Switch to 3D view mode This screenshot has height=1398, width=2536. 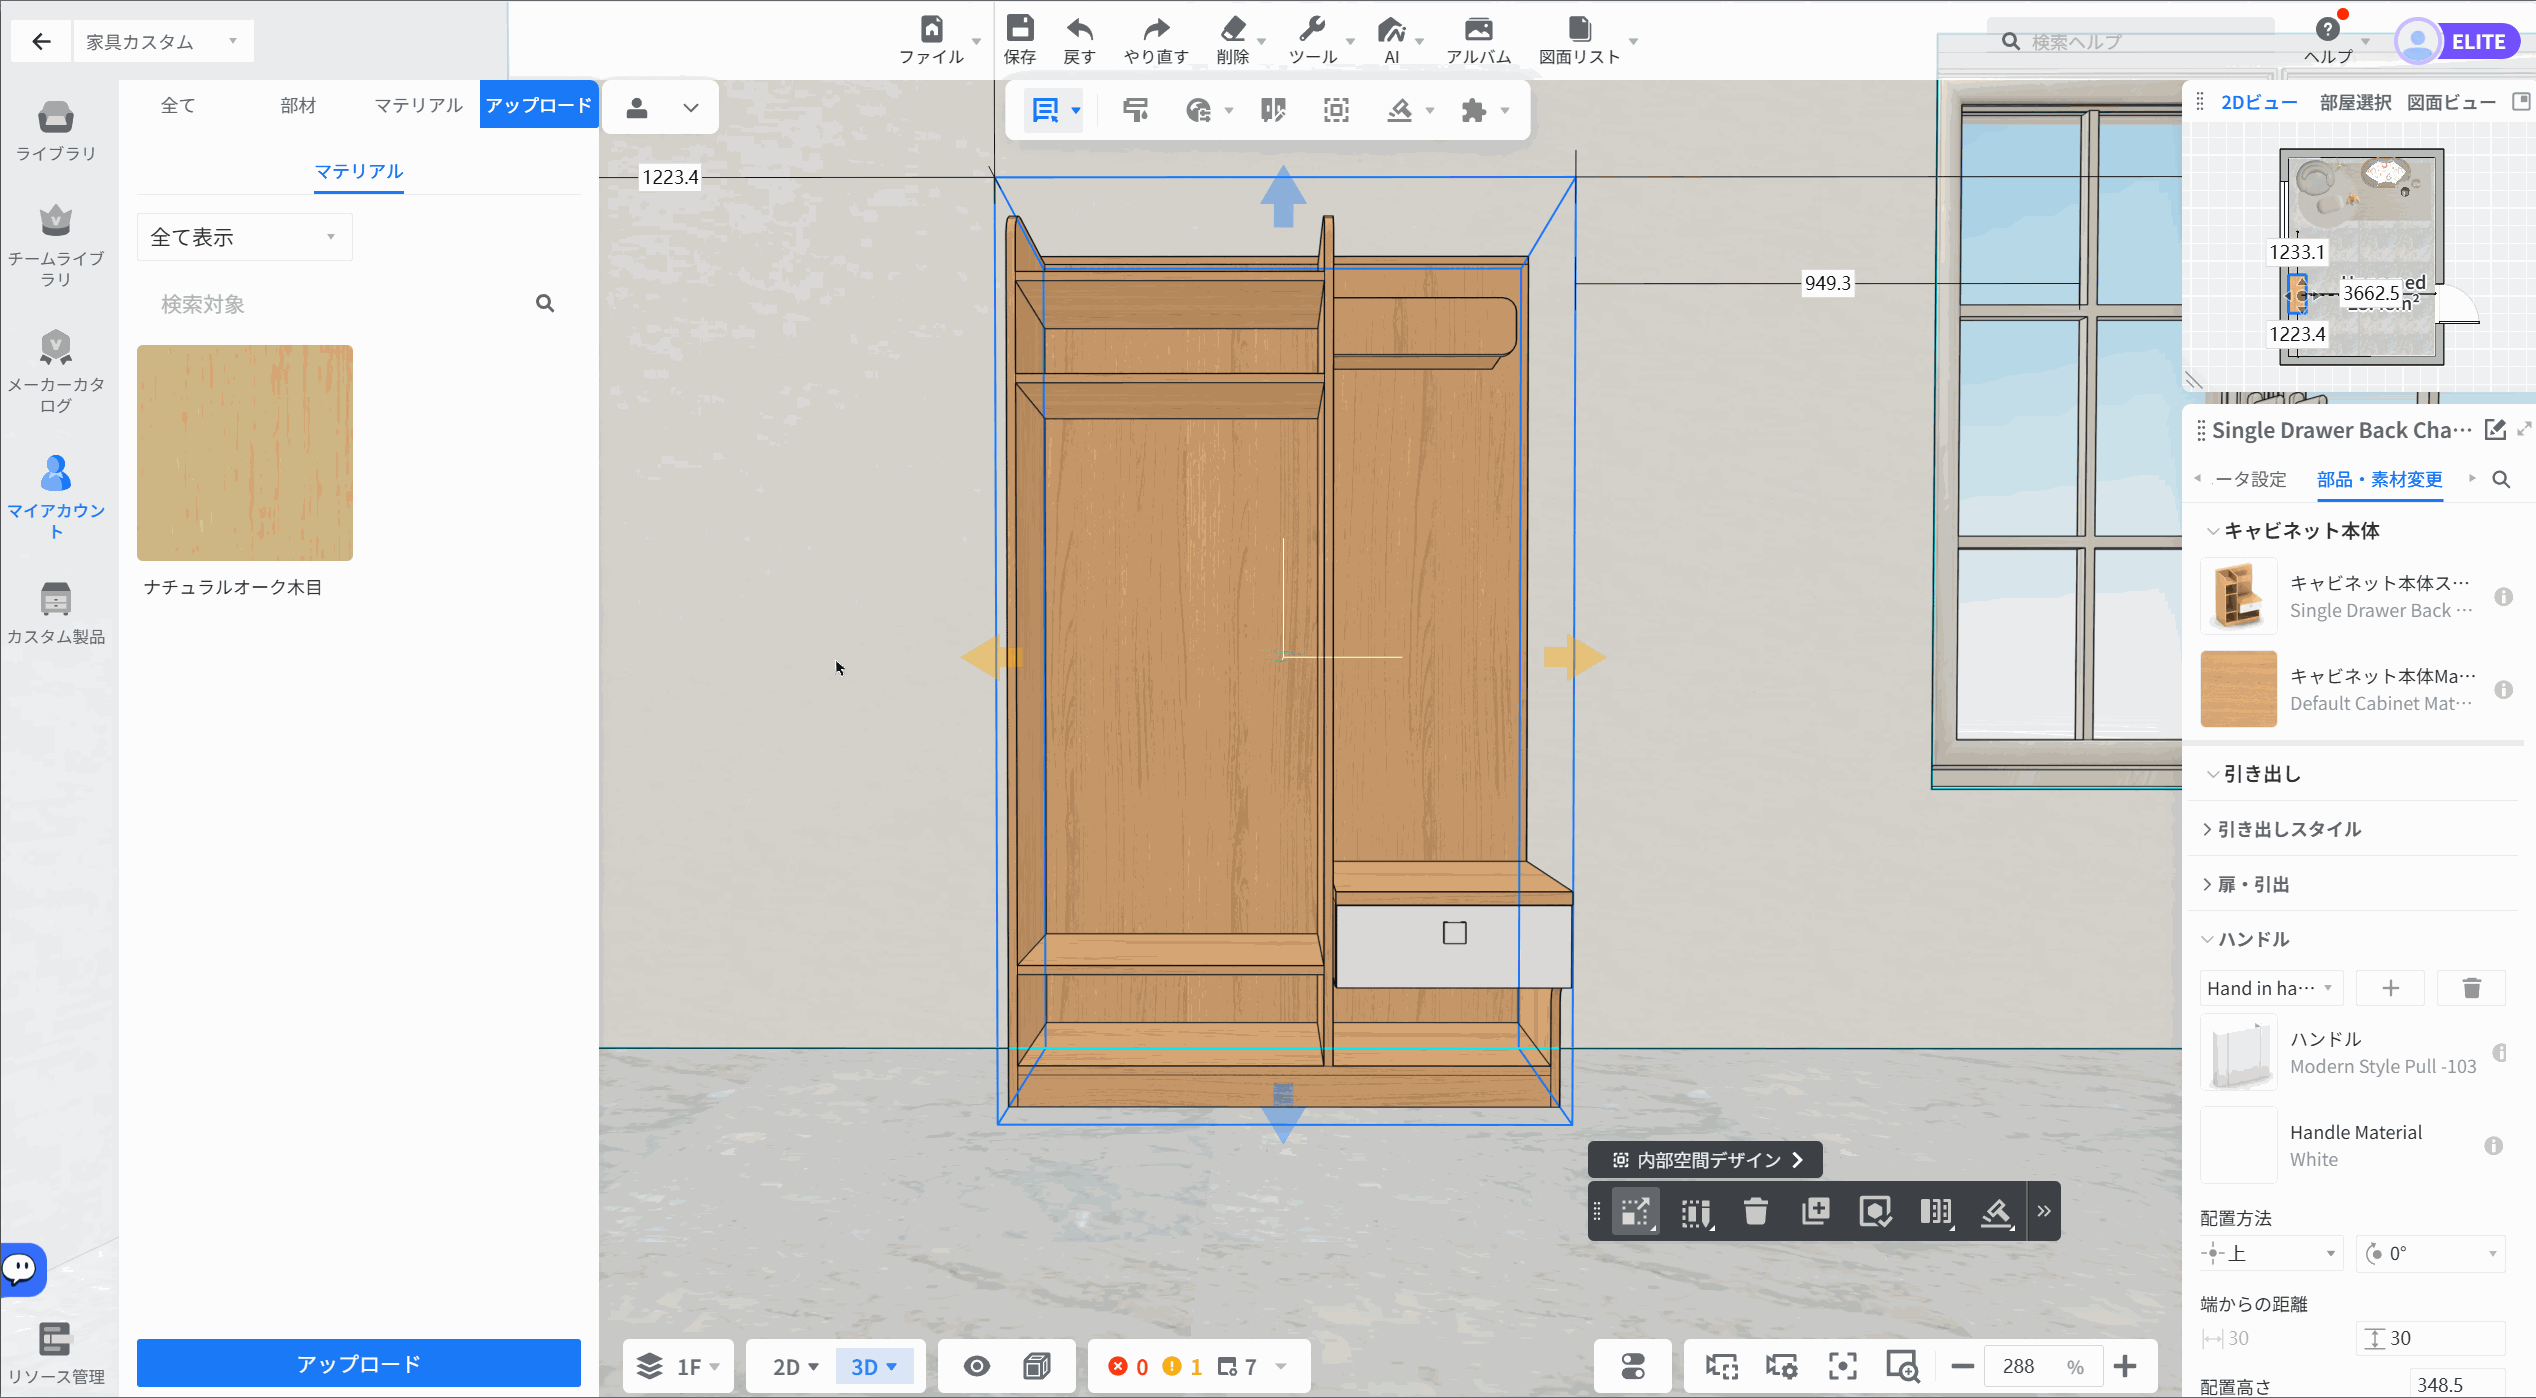[x=873, y=1367]
